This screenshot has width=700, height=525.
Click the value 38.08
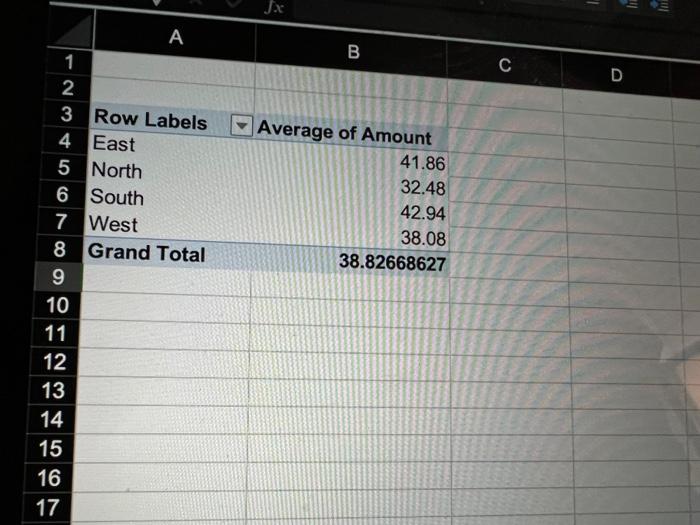(x=423, y=238)
